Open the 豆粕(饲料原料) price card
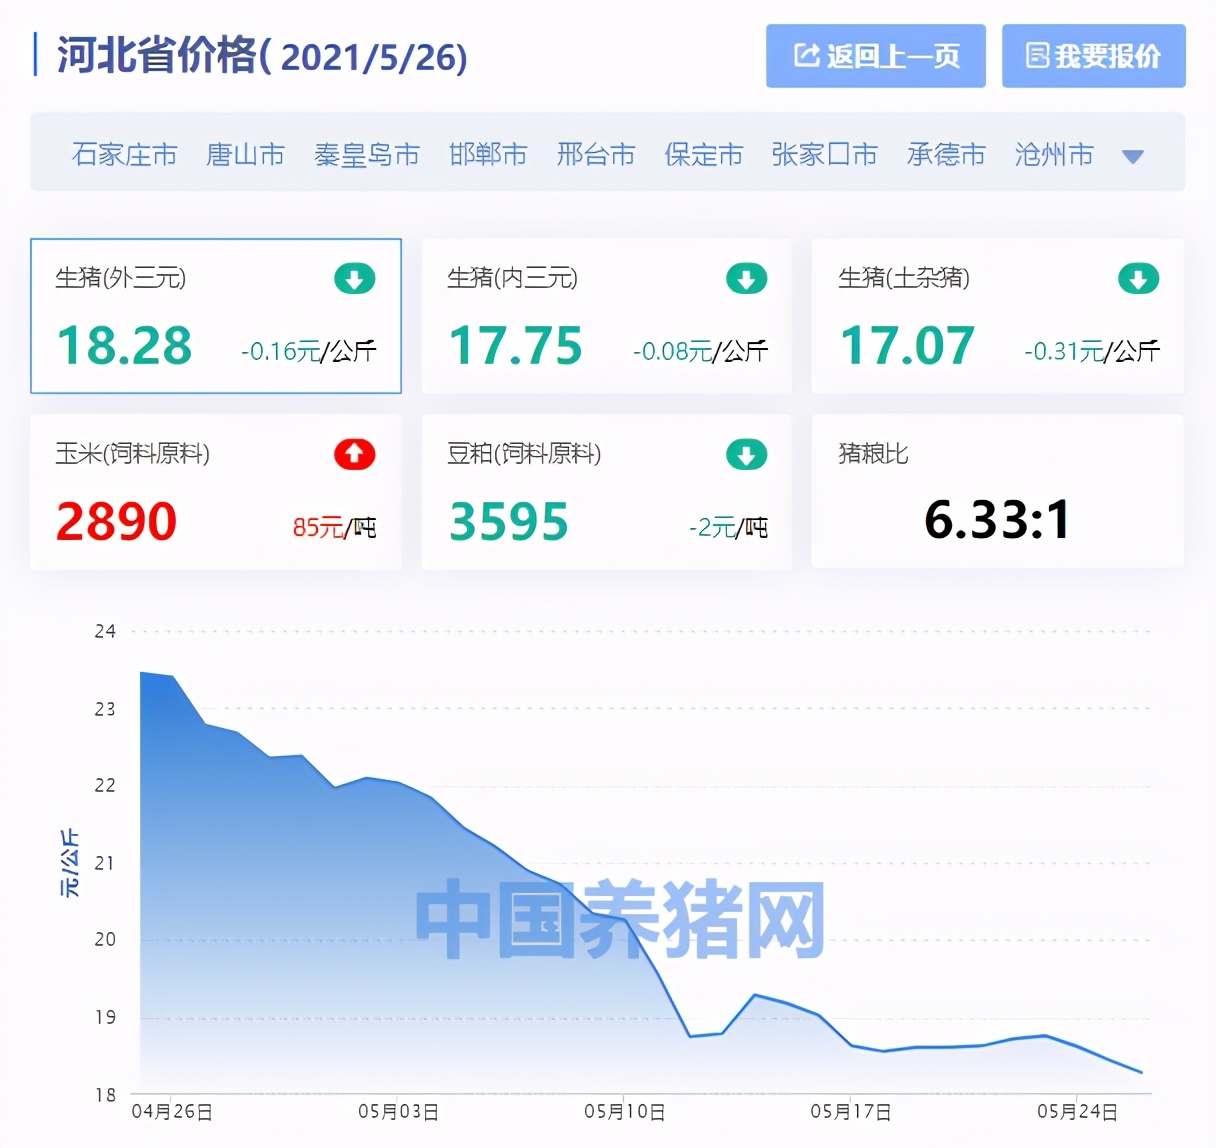Image resolution: width=1216 pixels, height=1148 pixels. click(x=607, y=492)
